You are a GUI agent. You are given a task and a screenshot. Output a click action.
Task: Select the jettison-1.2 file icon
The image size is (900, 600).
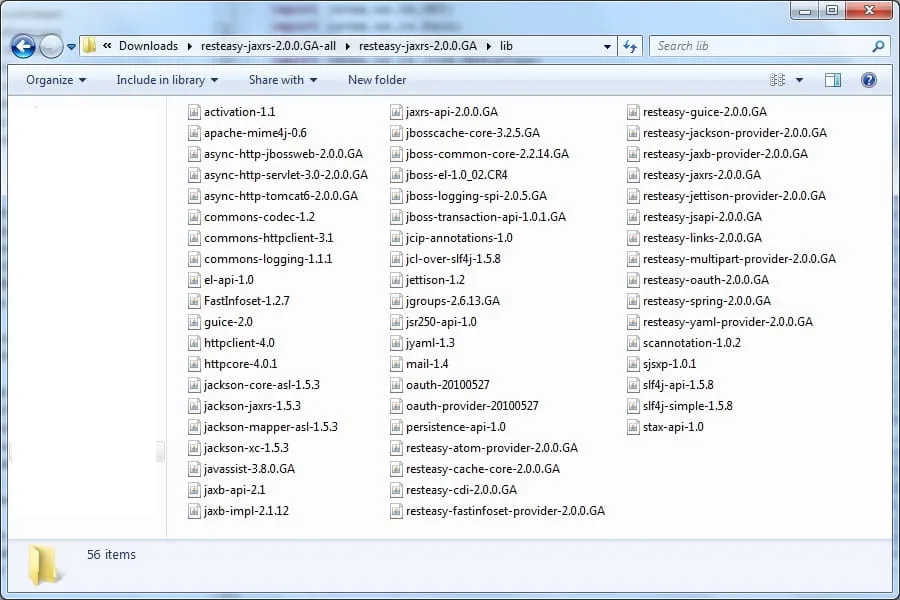pyautogui.click(x=396, y=280)
